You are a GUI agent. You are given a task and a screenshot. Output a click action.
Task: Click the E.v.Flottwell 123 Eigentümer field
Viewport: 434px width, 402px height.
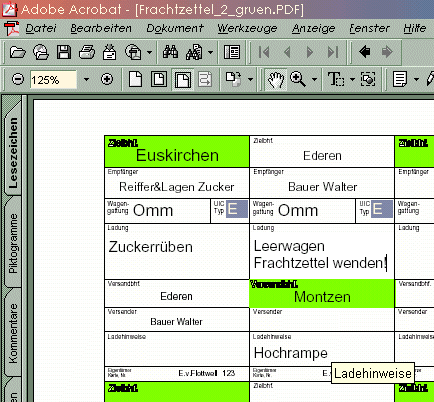point(177,374)
